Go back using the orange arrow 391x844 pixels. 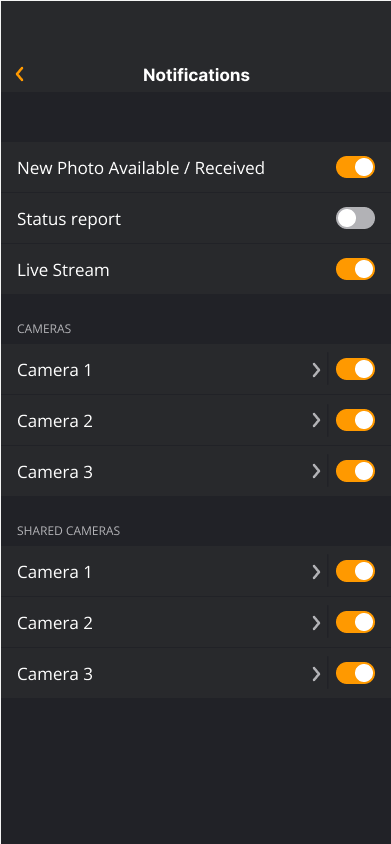click(20, 74)
